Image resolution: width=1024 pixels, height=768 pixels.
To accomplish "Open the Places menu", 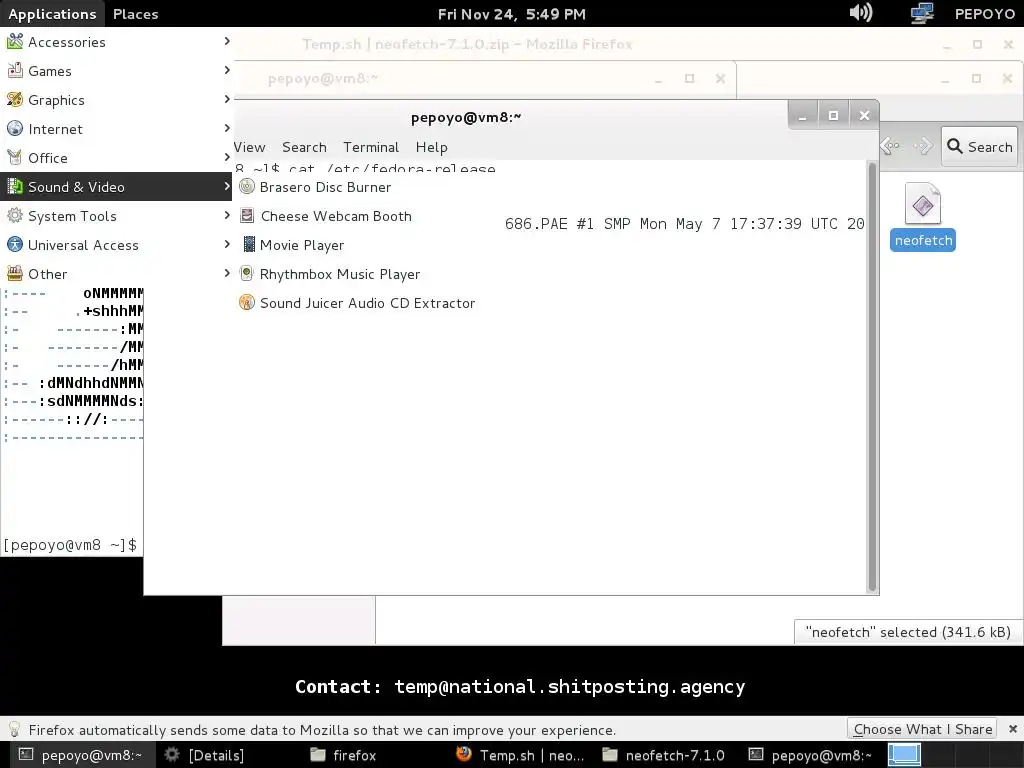I will (x=135, y=14).
